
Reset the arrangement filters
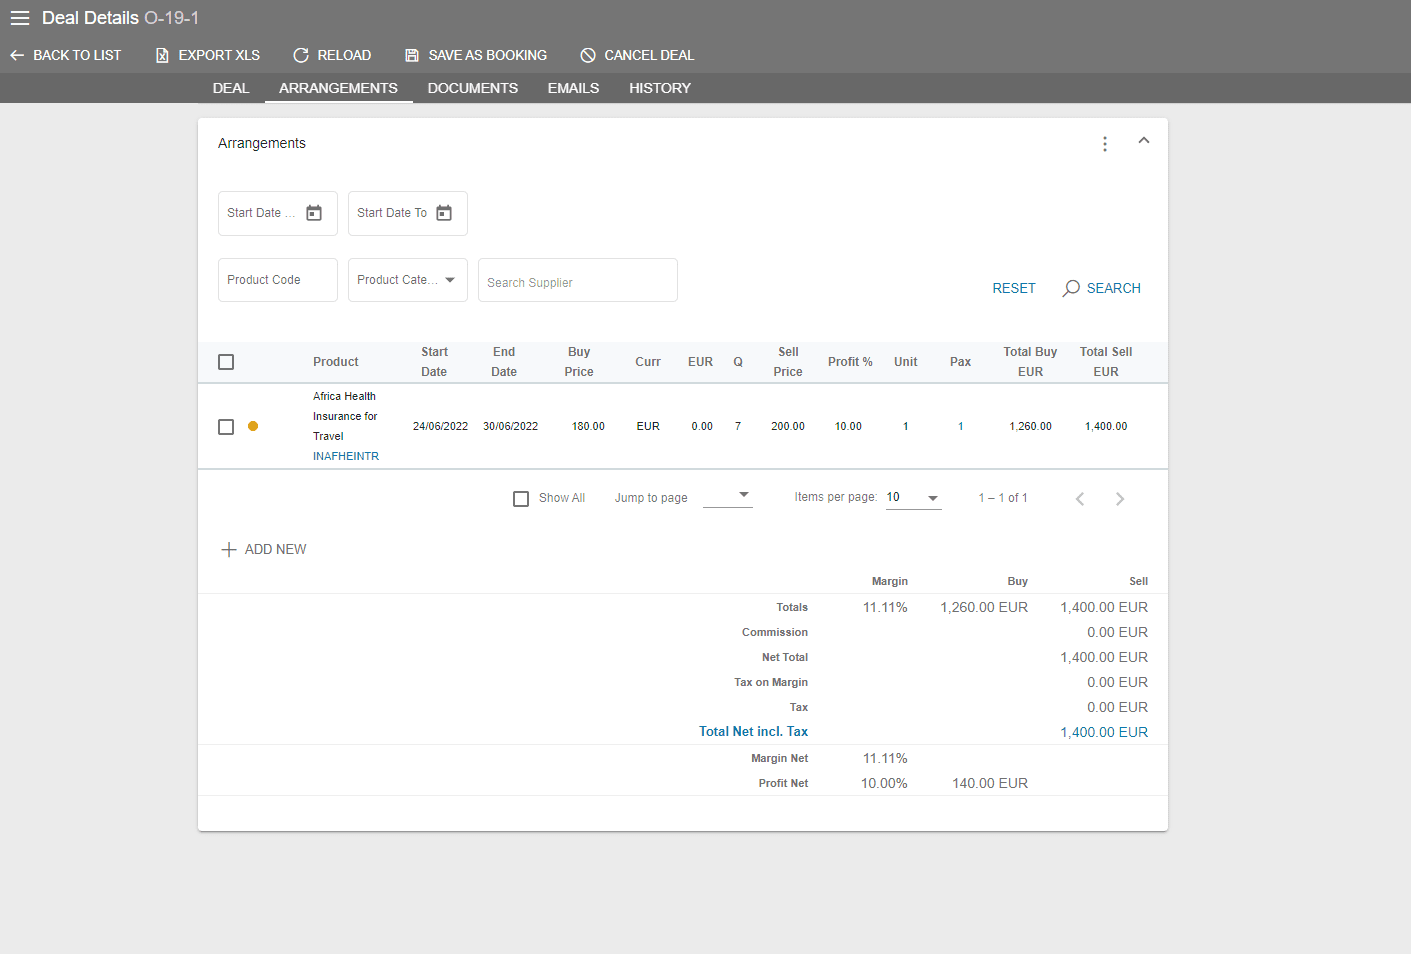(1014, 288)
